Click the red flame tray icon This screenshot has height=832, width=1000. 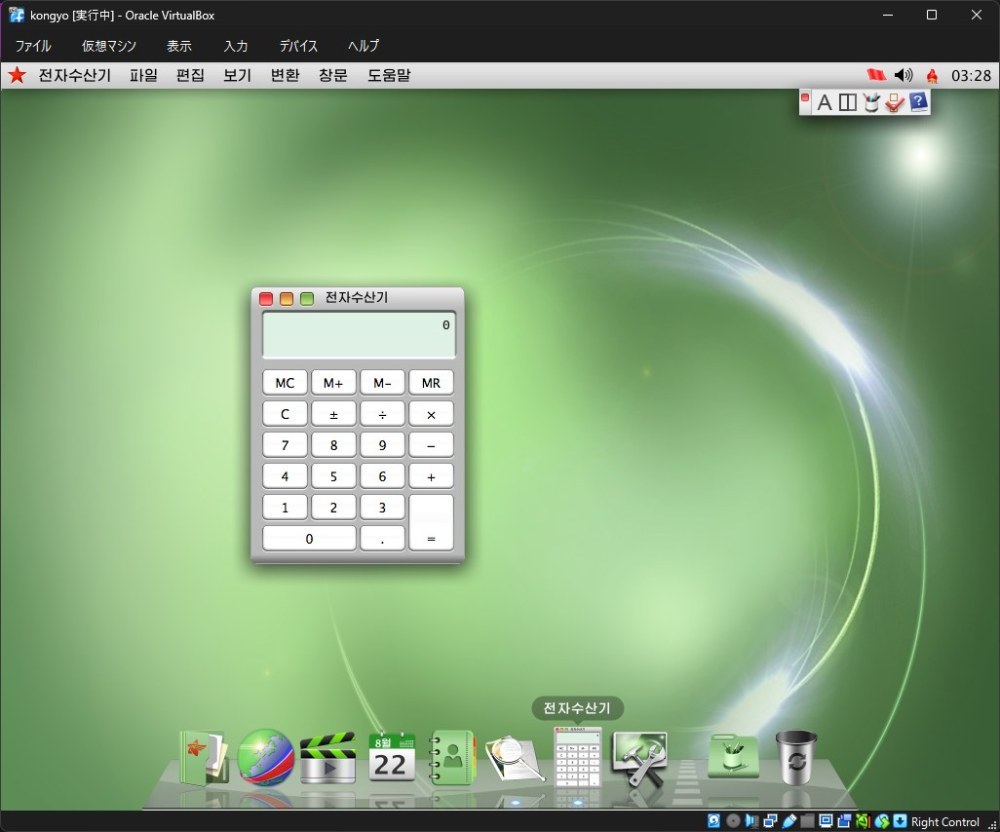point(932,76)
